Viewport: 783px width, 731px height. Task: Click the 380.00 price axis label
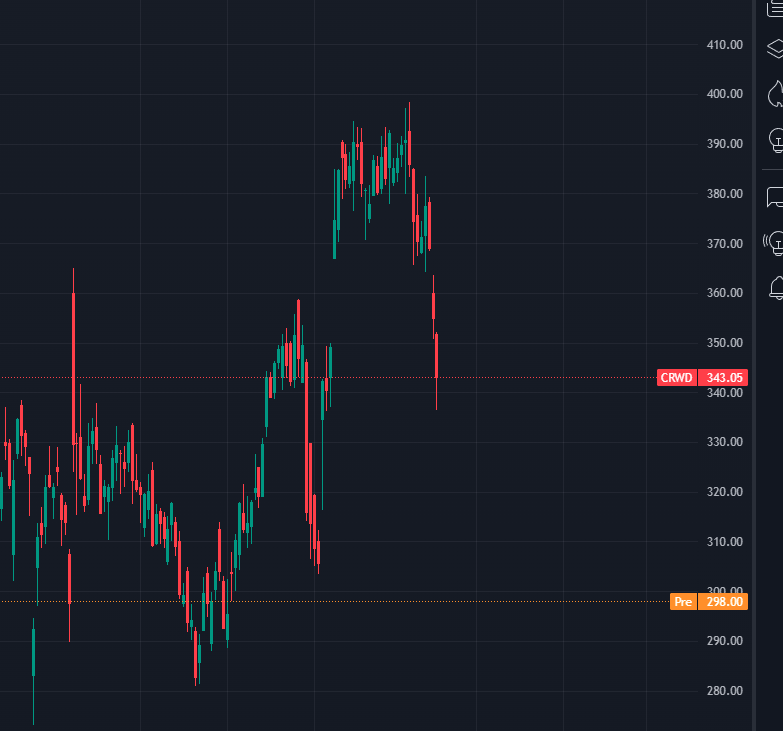point(725,194)
